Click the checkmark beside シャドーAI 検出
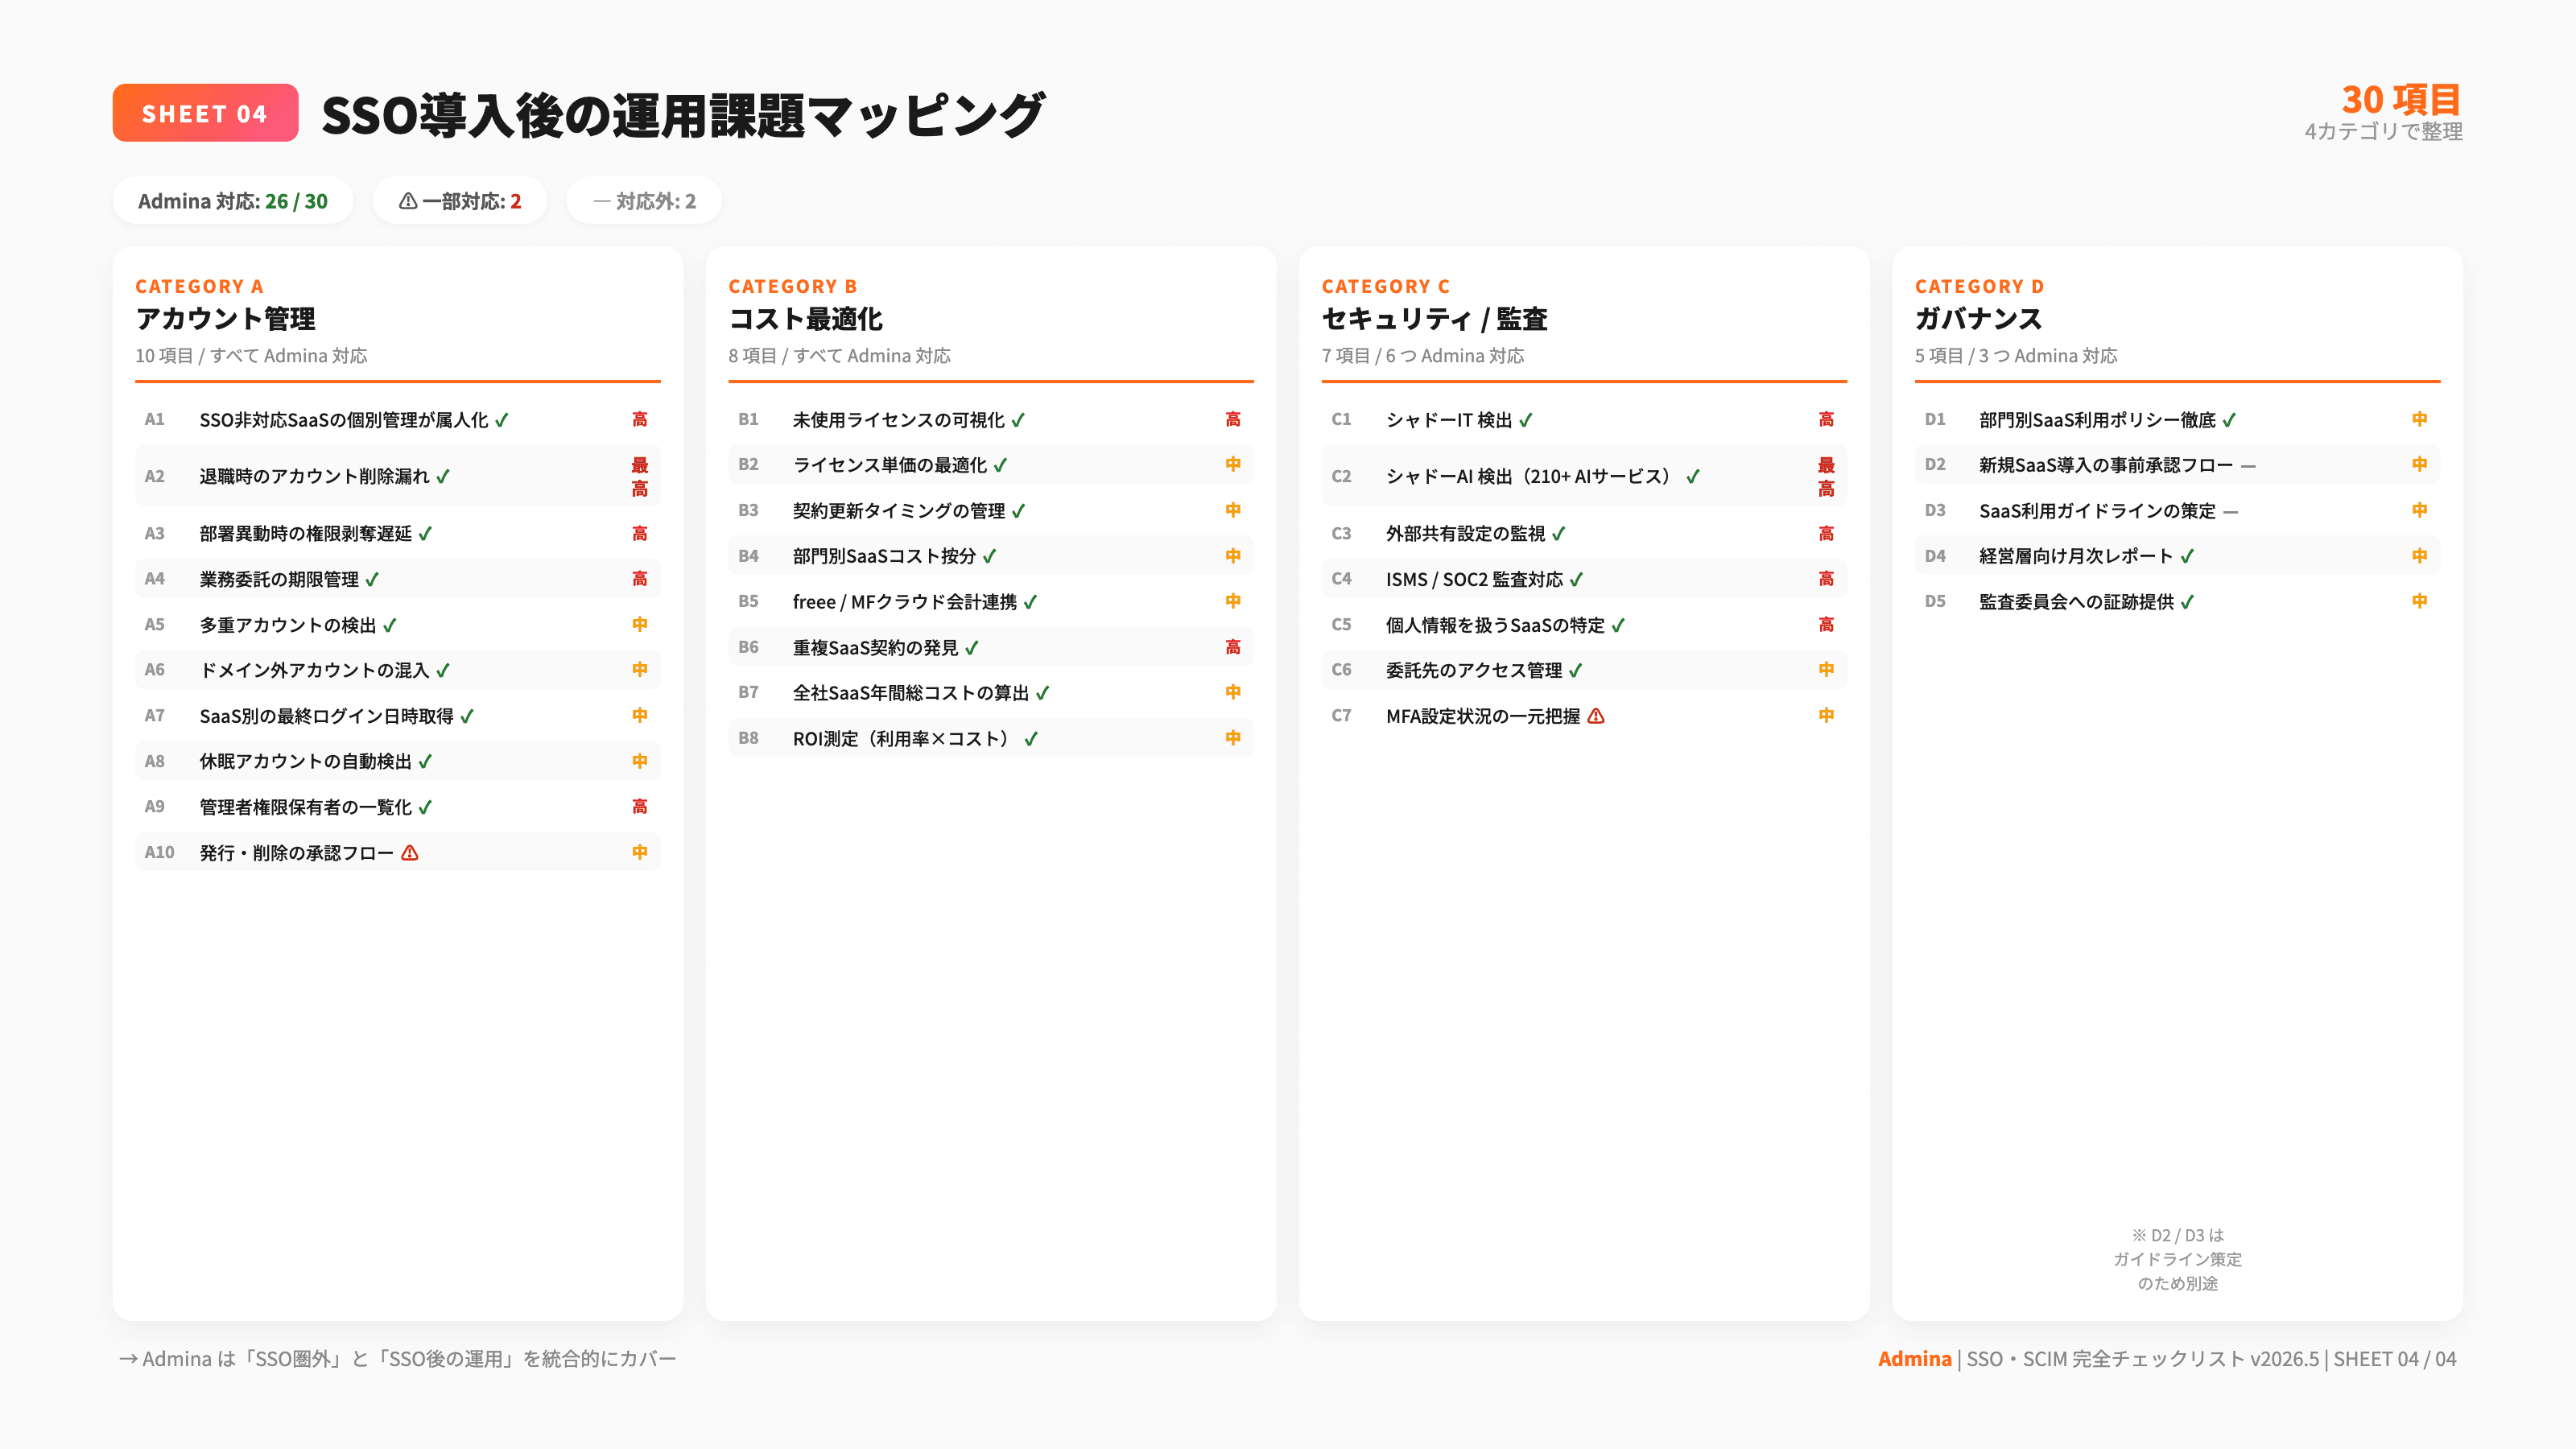2576x1449 pixels. [x=1693, y=476]
